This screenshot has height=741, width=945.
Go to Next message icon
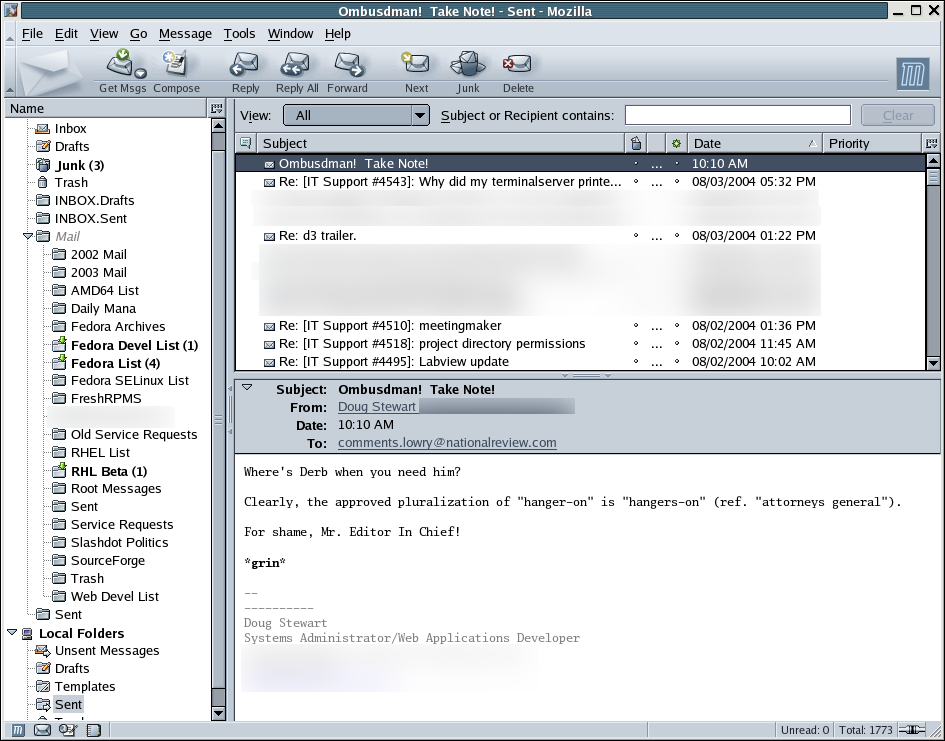(416, 68)
